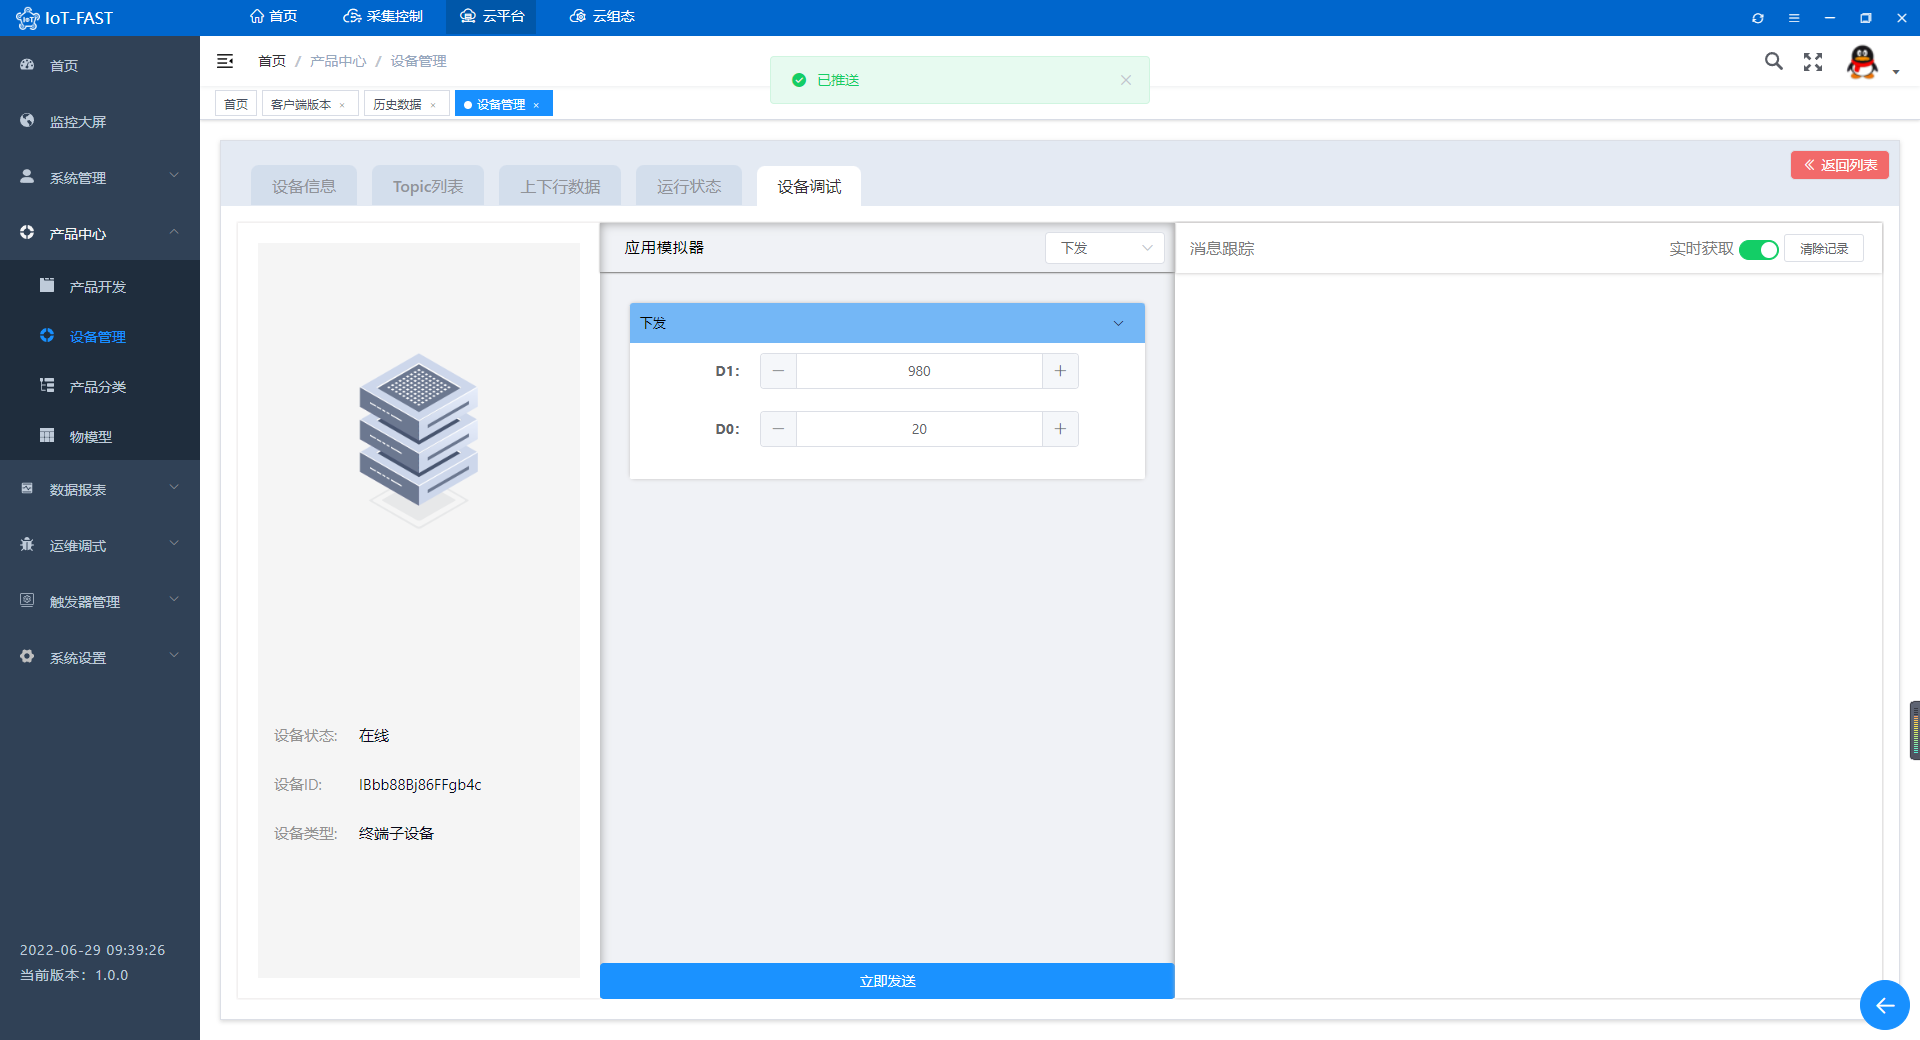Toggle fullscreen with the expand icon

(1813, 62)
